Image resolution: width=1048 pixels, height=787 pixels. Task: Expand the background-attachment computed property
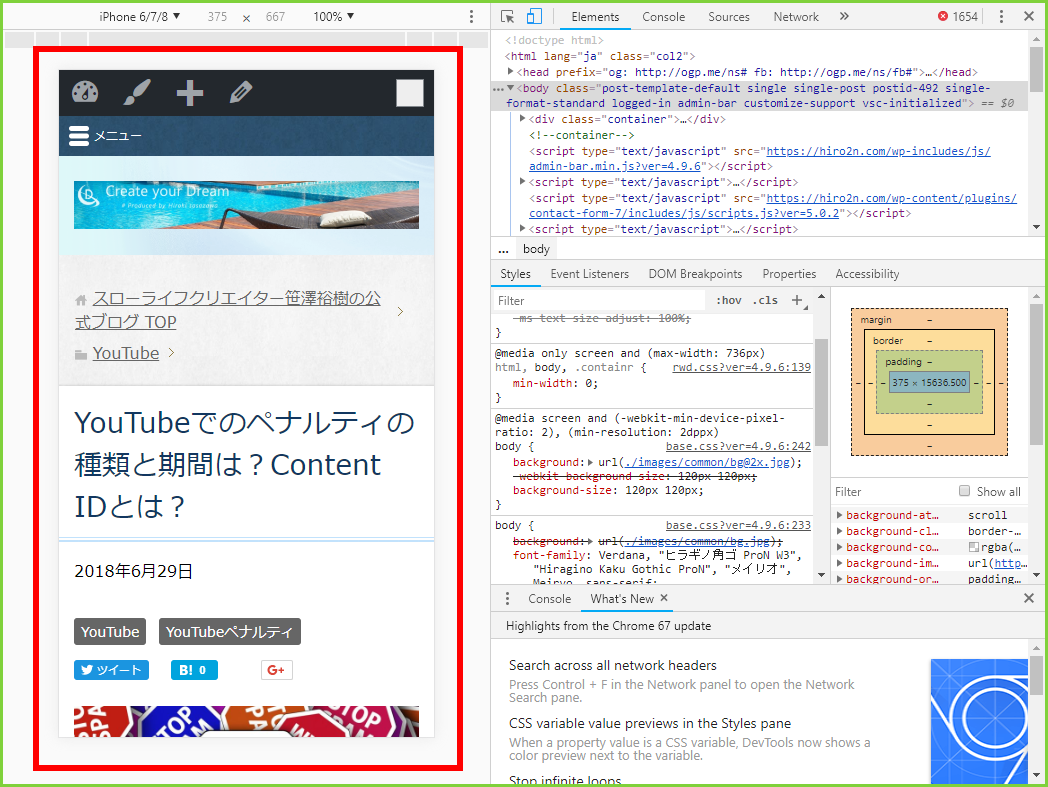point(839,515)
